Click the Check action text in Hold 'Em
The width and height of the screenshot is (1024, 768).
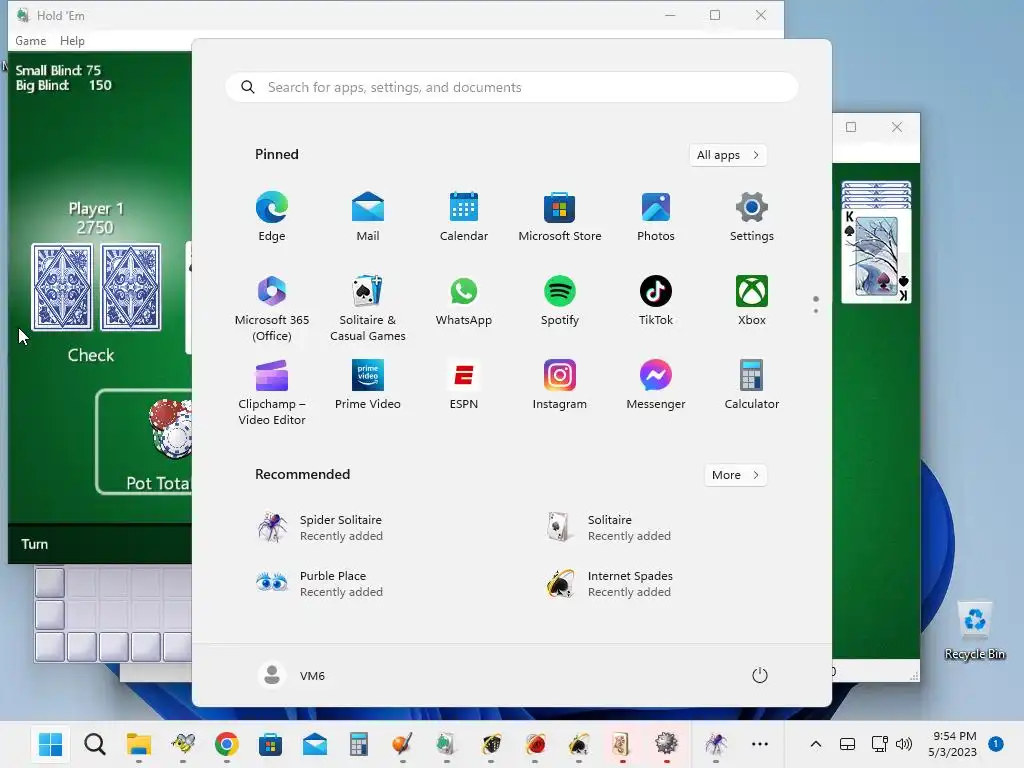click(x=91, y=355)
